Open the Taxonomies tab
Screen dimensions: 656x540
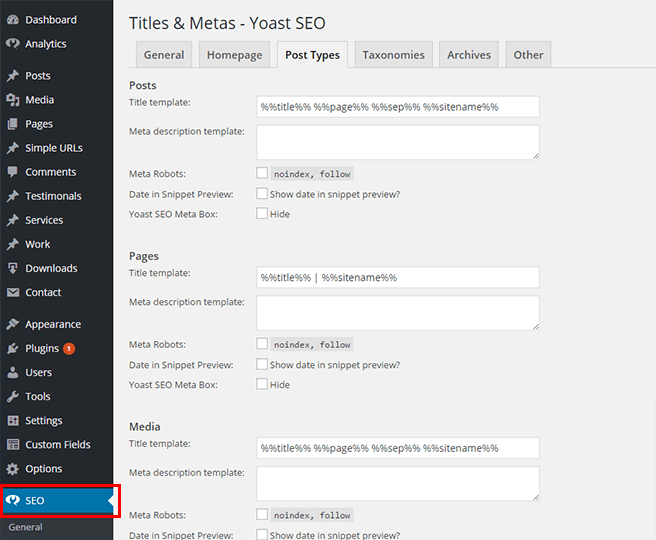[x=394, y=55]
